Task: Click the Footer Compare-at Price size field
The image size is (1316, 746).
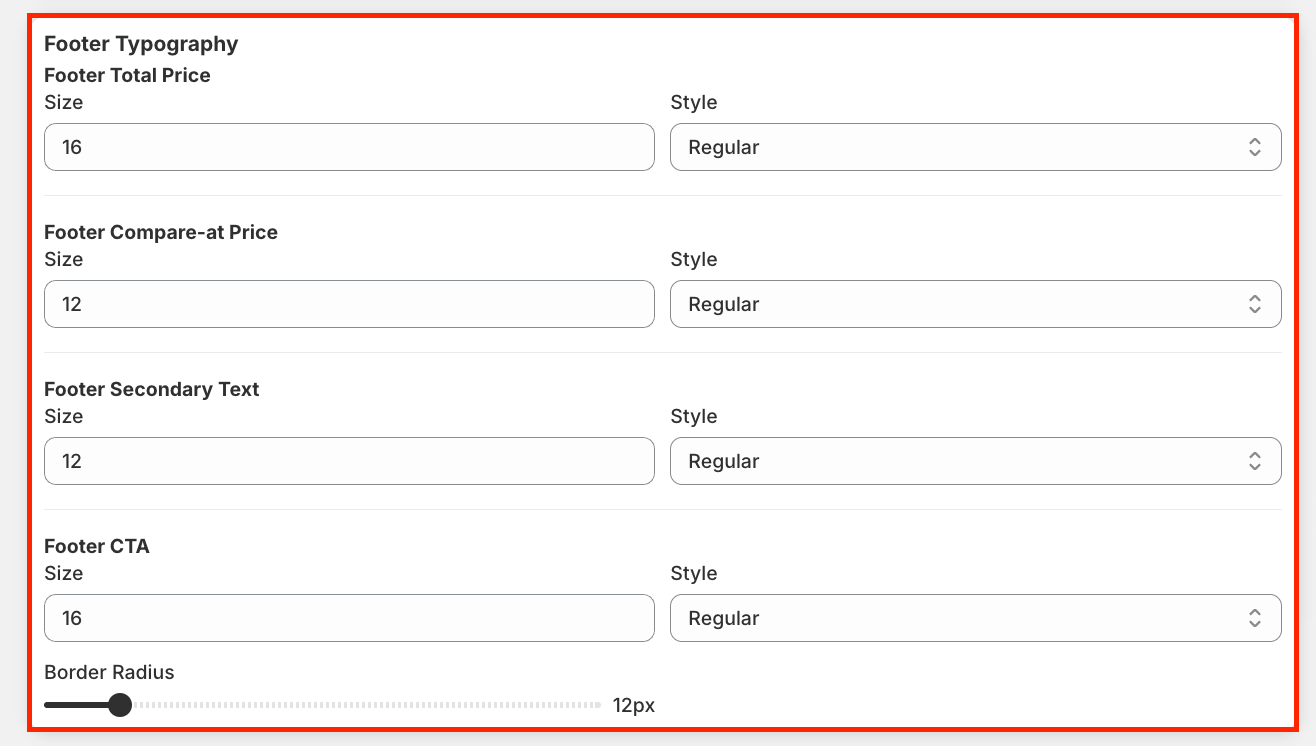Action: tap(349, 304)
